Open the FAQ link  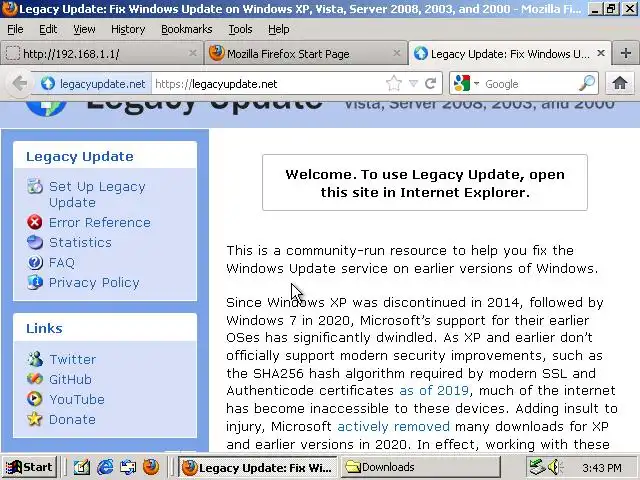(x=62, y=262)
